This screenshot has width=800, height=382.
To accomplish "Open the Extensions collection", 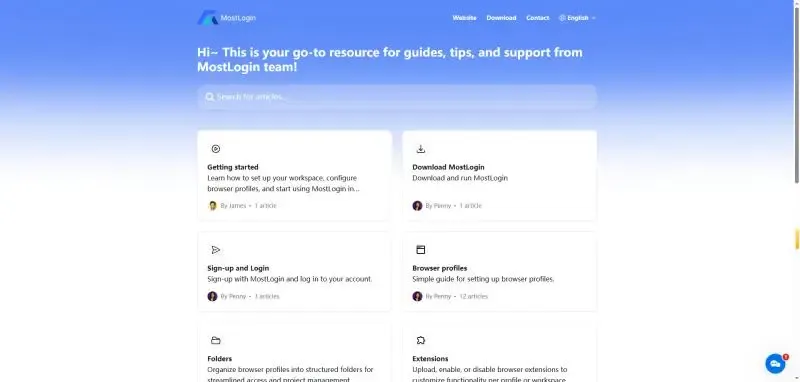I will click(499, 352).
